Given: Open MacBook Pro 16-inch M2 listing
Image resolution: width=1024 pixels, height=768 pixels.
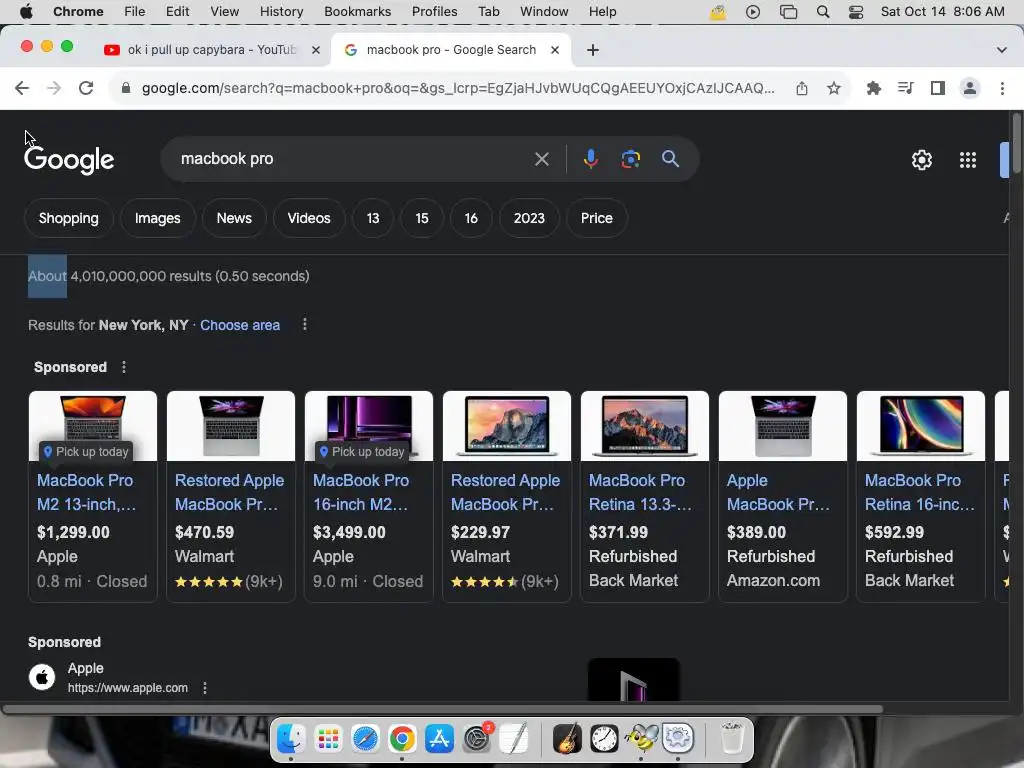Looking at the screenshot, I should click(361, 492).
